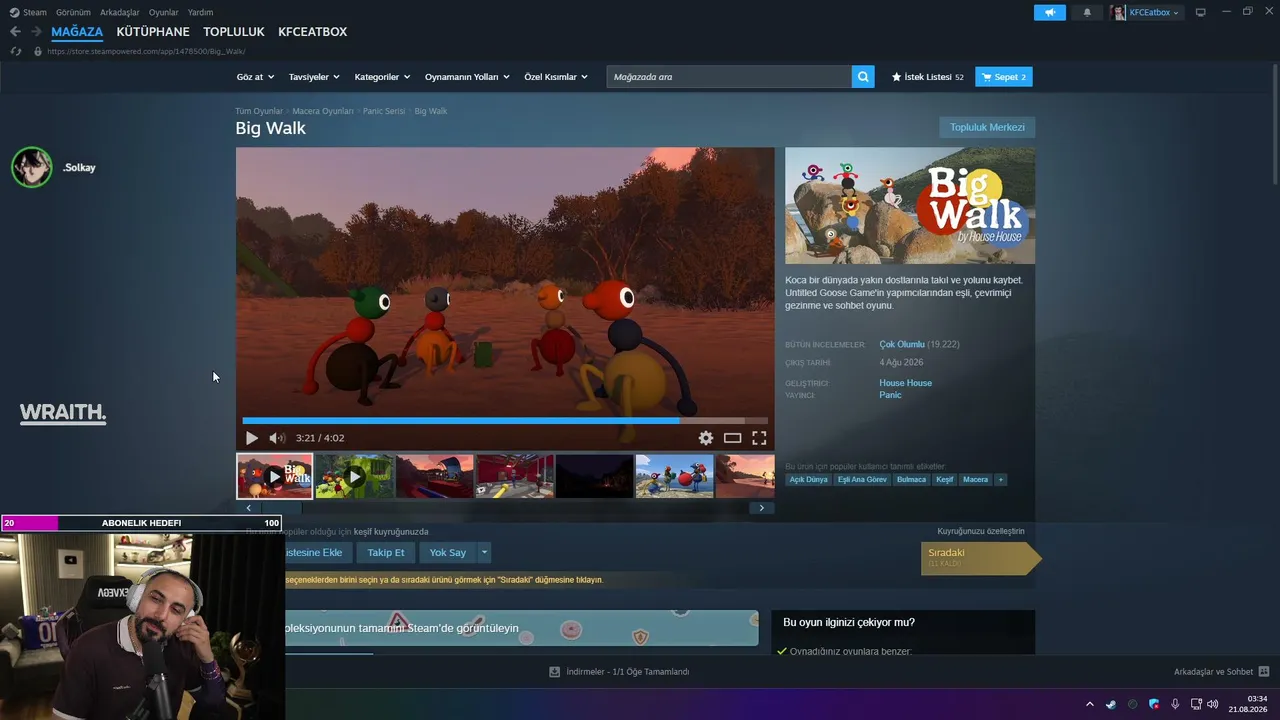Open the Steam announcements megaphone button
Screen dimensions: 1280x720
click(x=1050, y=12)
